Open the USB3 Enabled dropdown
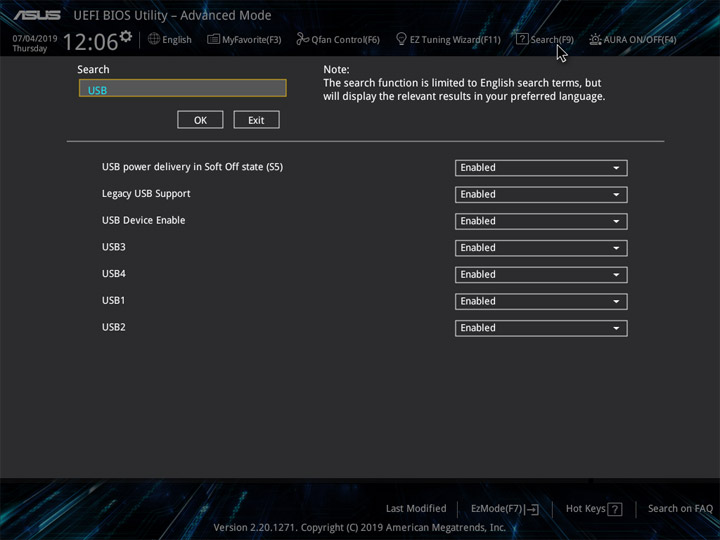The height and width of the screenshot is (540, 720). [541, 248]
